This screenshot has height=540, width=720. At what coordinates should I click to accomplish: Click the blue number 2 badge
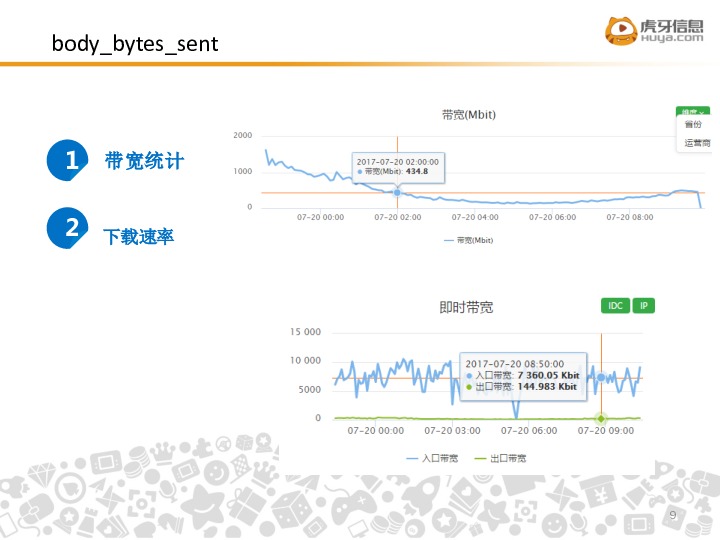click(x=71, y=229)
